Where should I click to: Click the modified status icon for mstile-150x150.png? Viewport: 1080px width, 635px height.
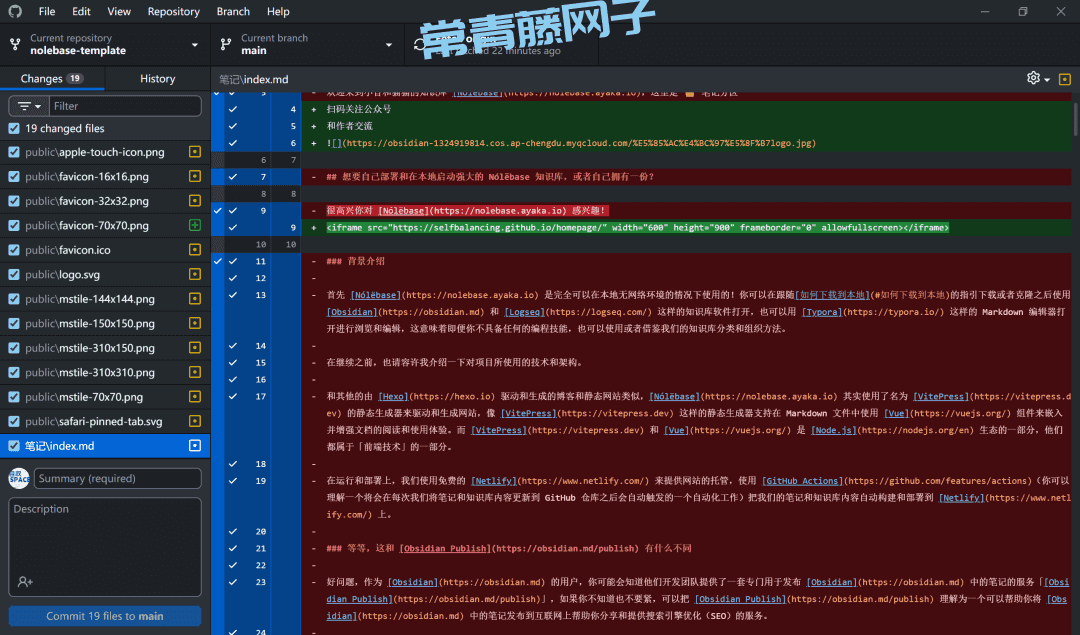click(195, 323)
